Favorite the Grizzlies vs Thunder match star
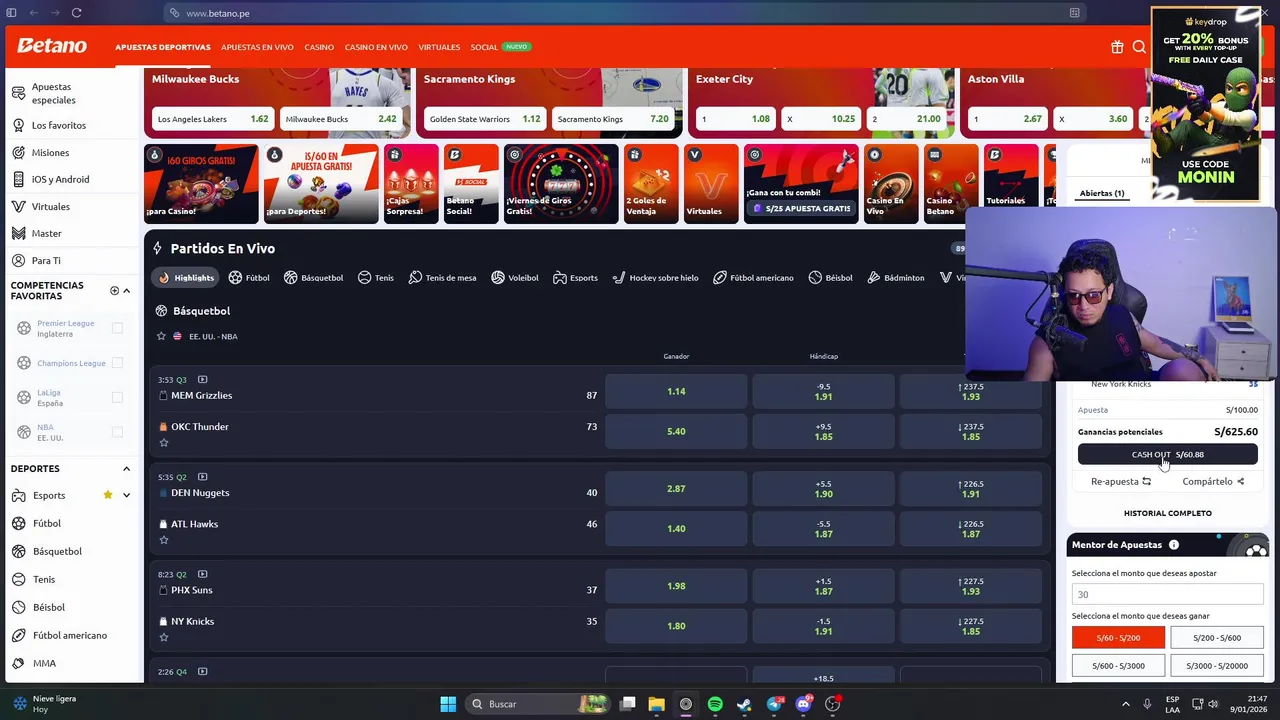Screen dimensions: 1280x720 (164, 443)
